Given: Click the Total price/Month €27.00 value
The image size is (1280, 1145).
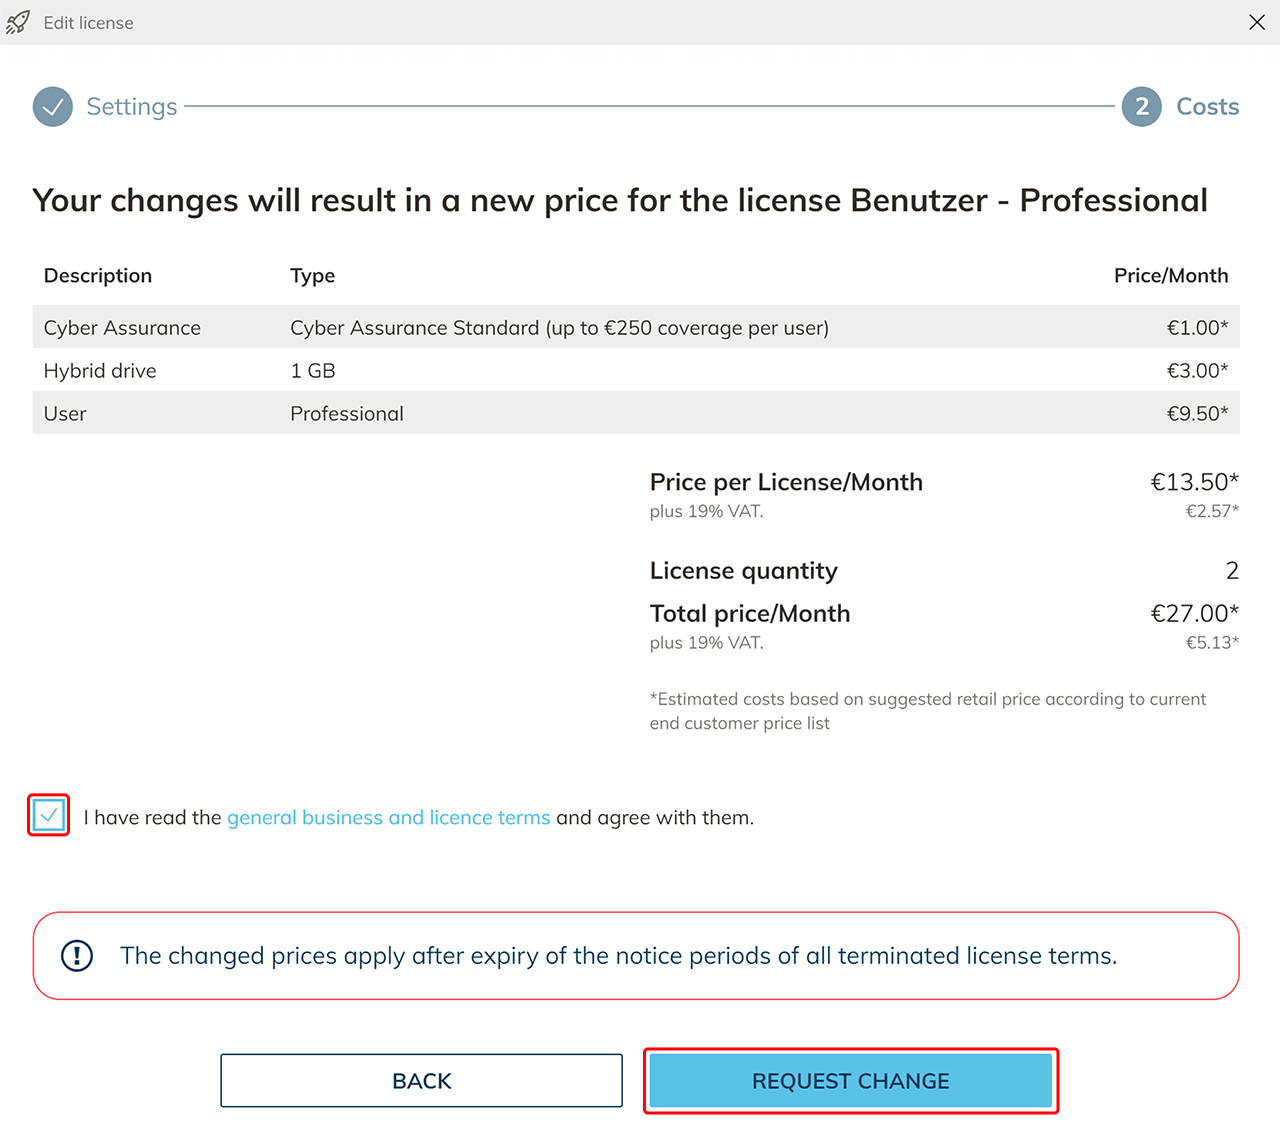Looking at the screenshot, I should 1194,614.
